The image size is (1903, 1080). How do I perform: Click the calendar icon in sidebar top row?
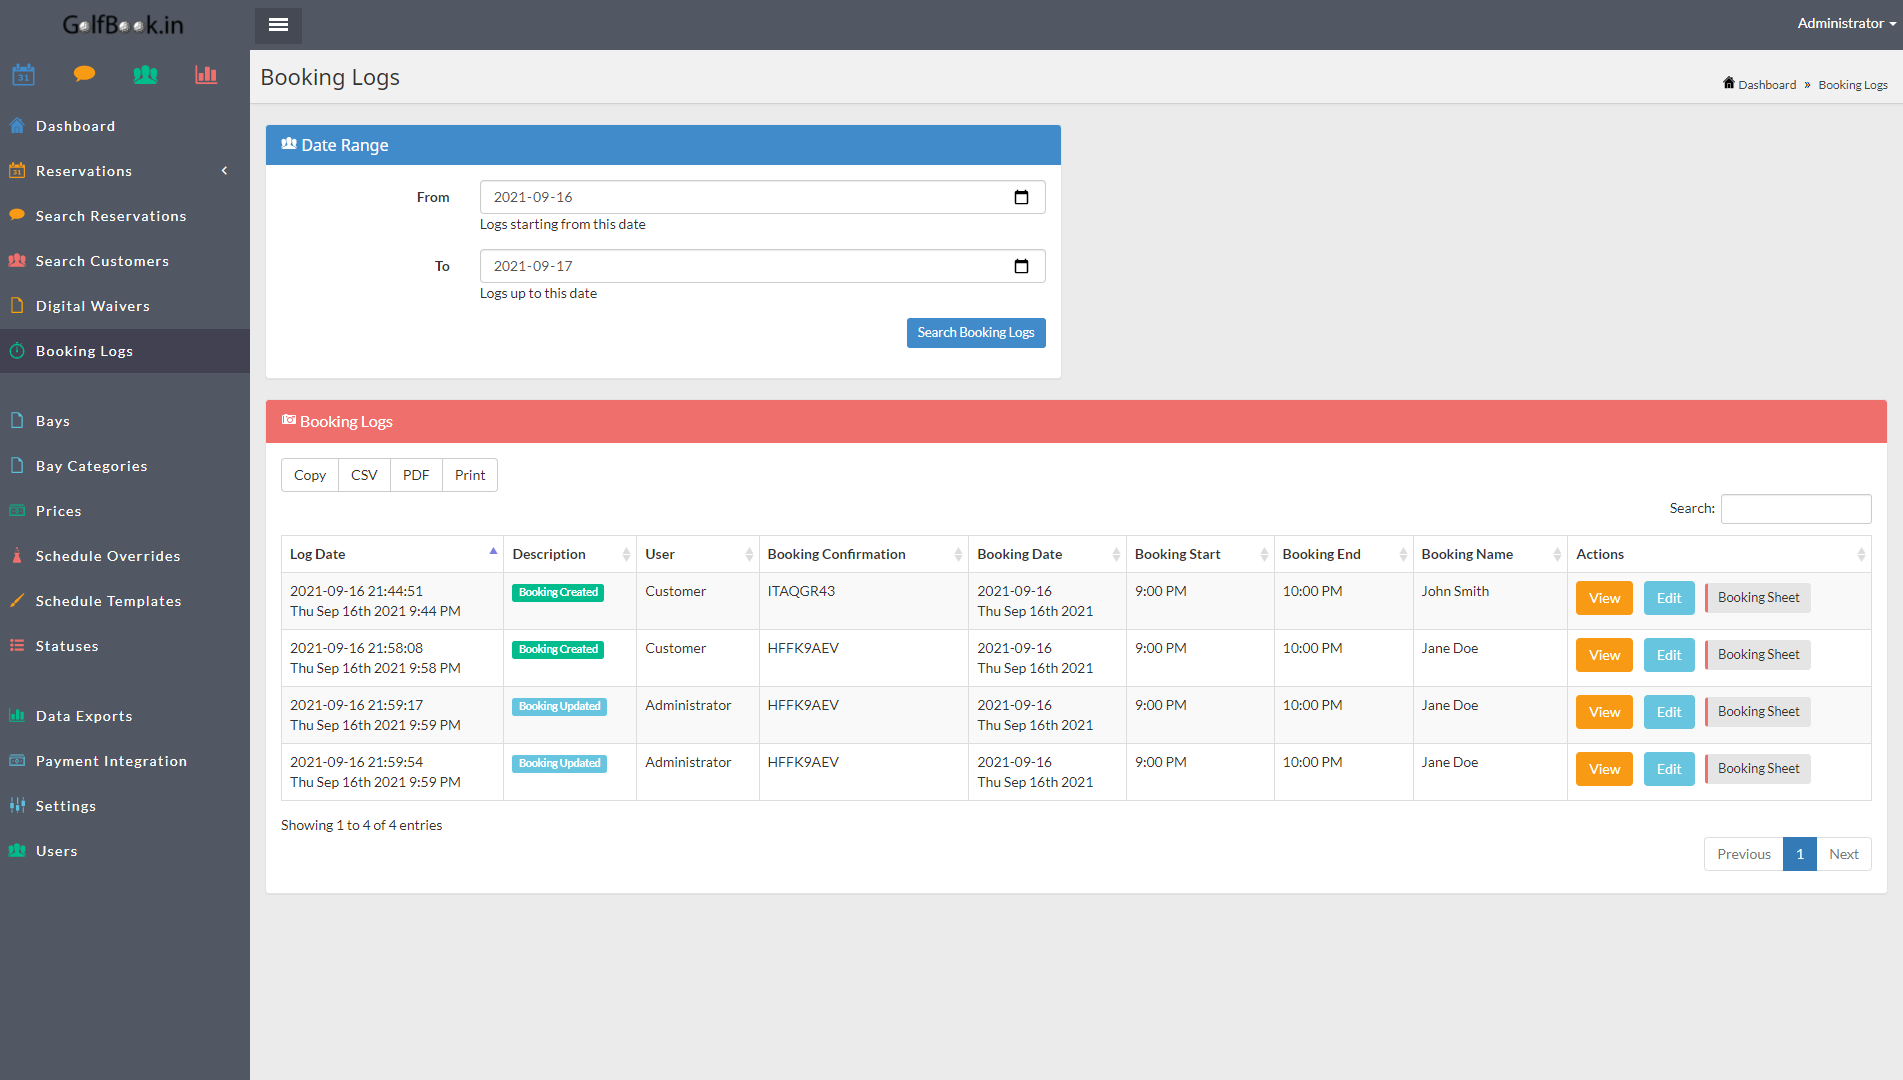[24, 75]
